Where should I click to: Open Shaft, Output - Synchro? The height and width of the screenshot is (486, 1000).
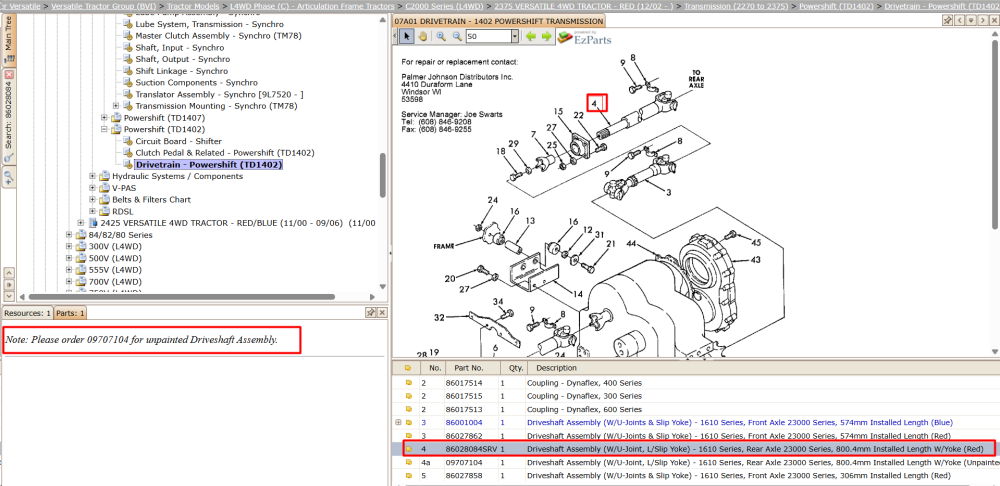(x=182, y=59)
